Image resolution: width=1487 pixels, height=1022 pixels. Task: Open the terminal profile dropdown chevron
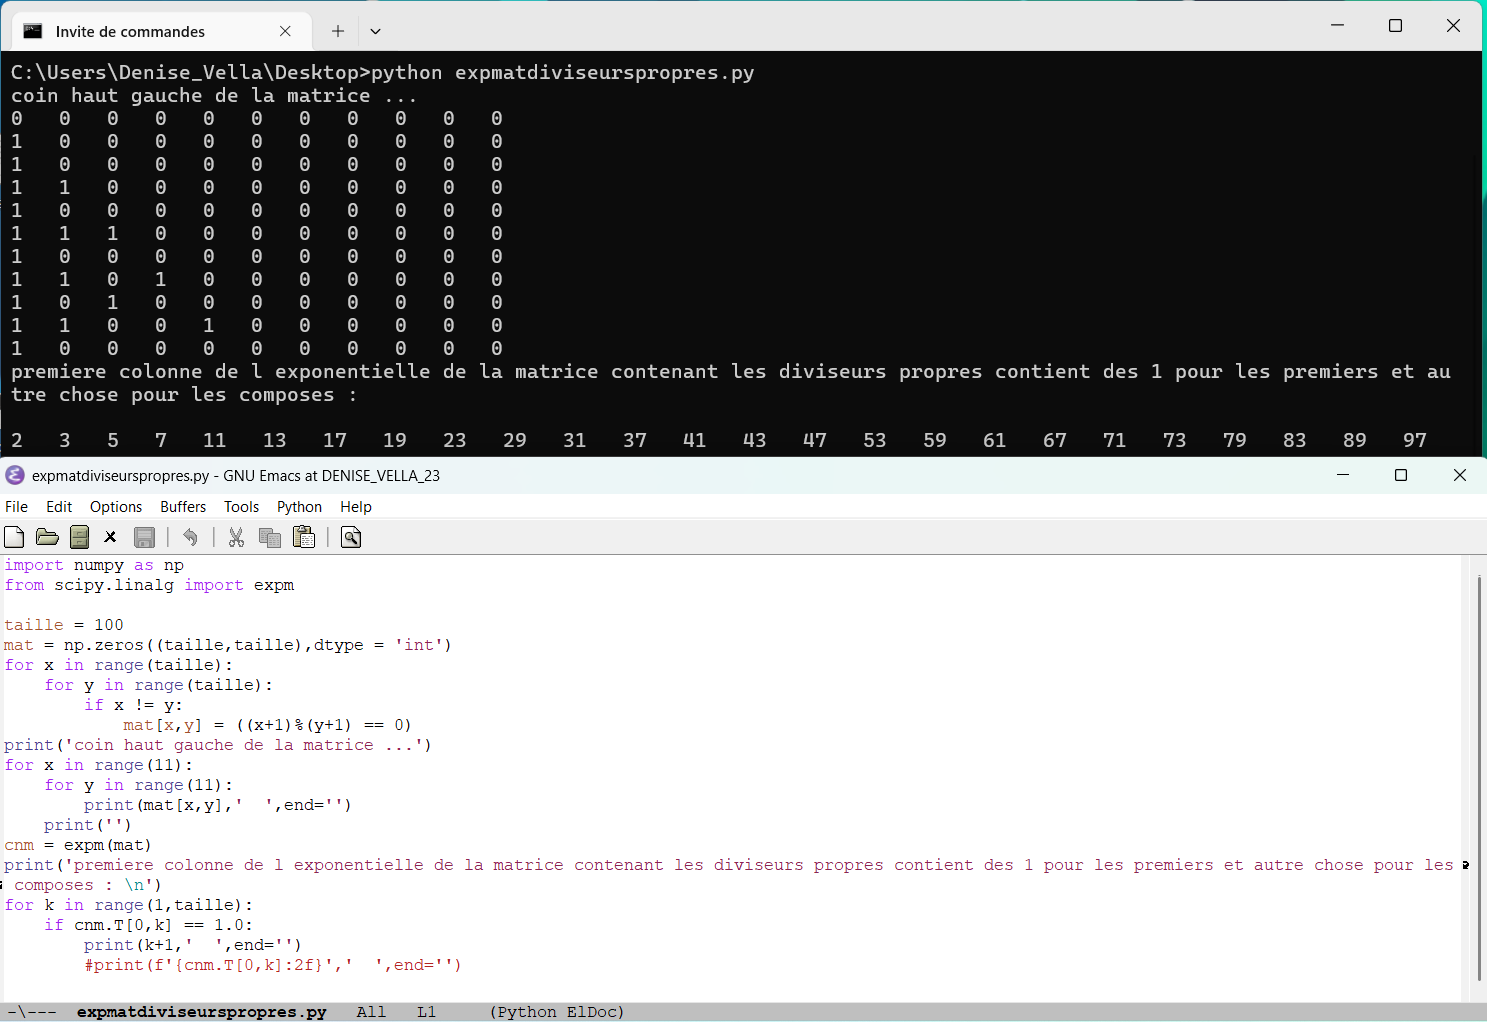tap(375, 31)
